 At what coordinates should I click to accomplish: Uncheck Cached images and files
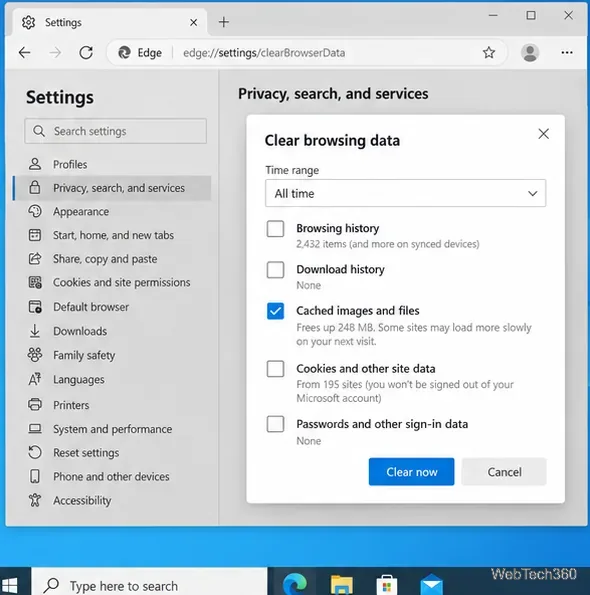point(275,311)
